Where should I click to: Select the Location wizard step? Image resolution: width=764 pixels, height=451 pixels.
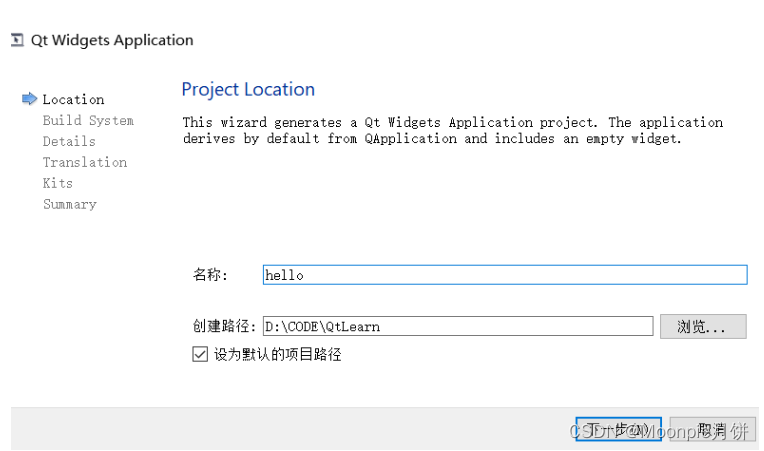click(73, 99)
